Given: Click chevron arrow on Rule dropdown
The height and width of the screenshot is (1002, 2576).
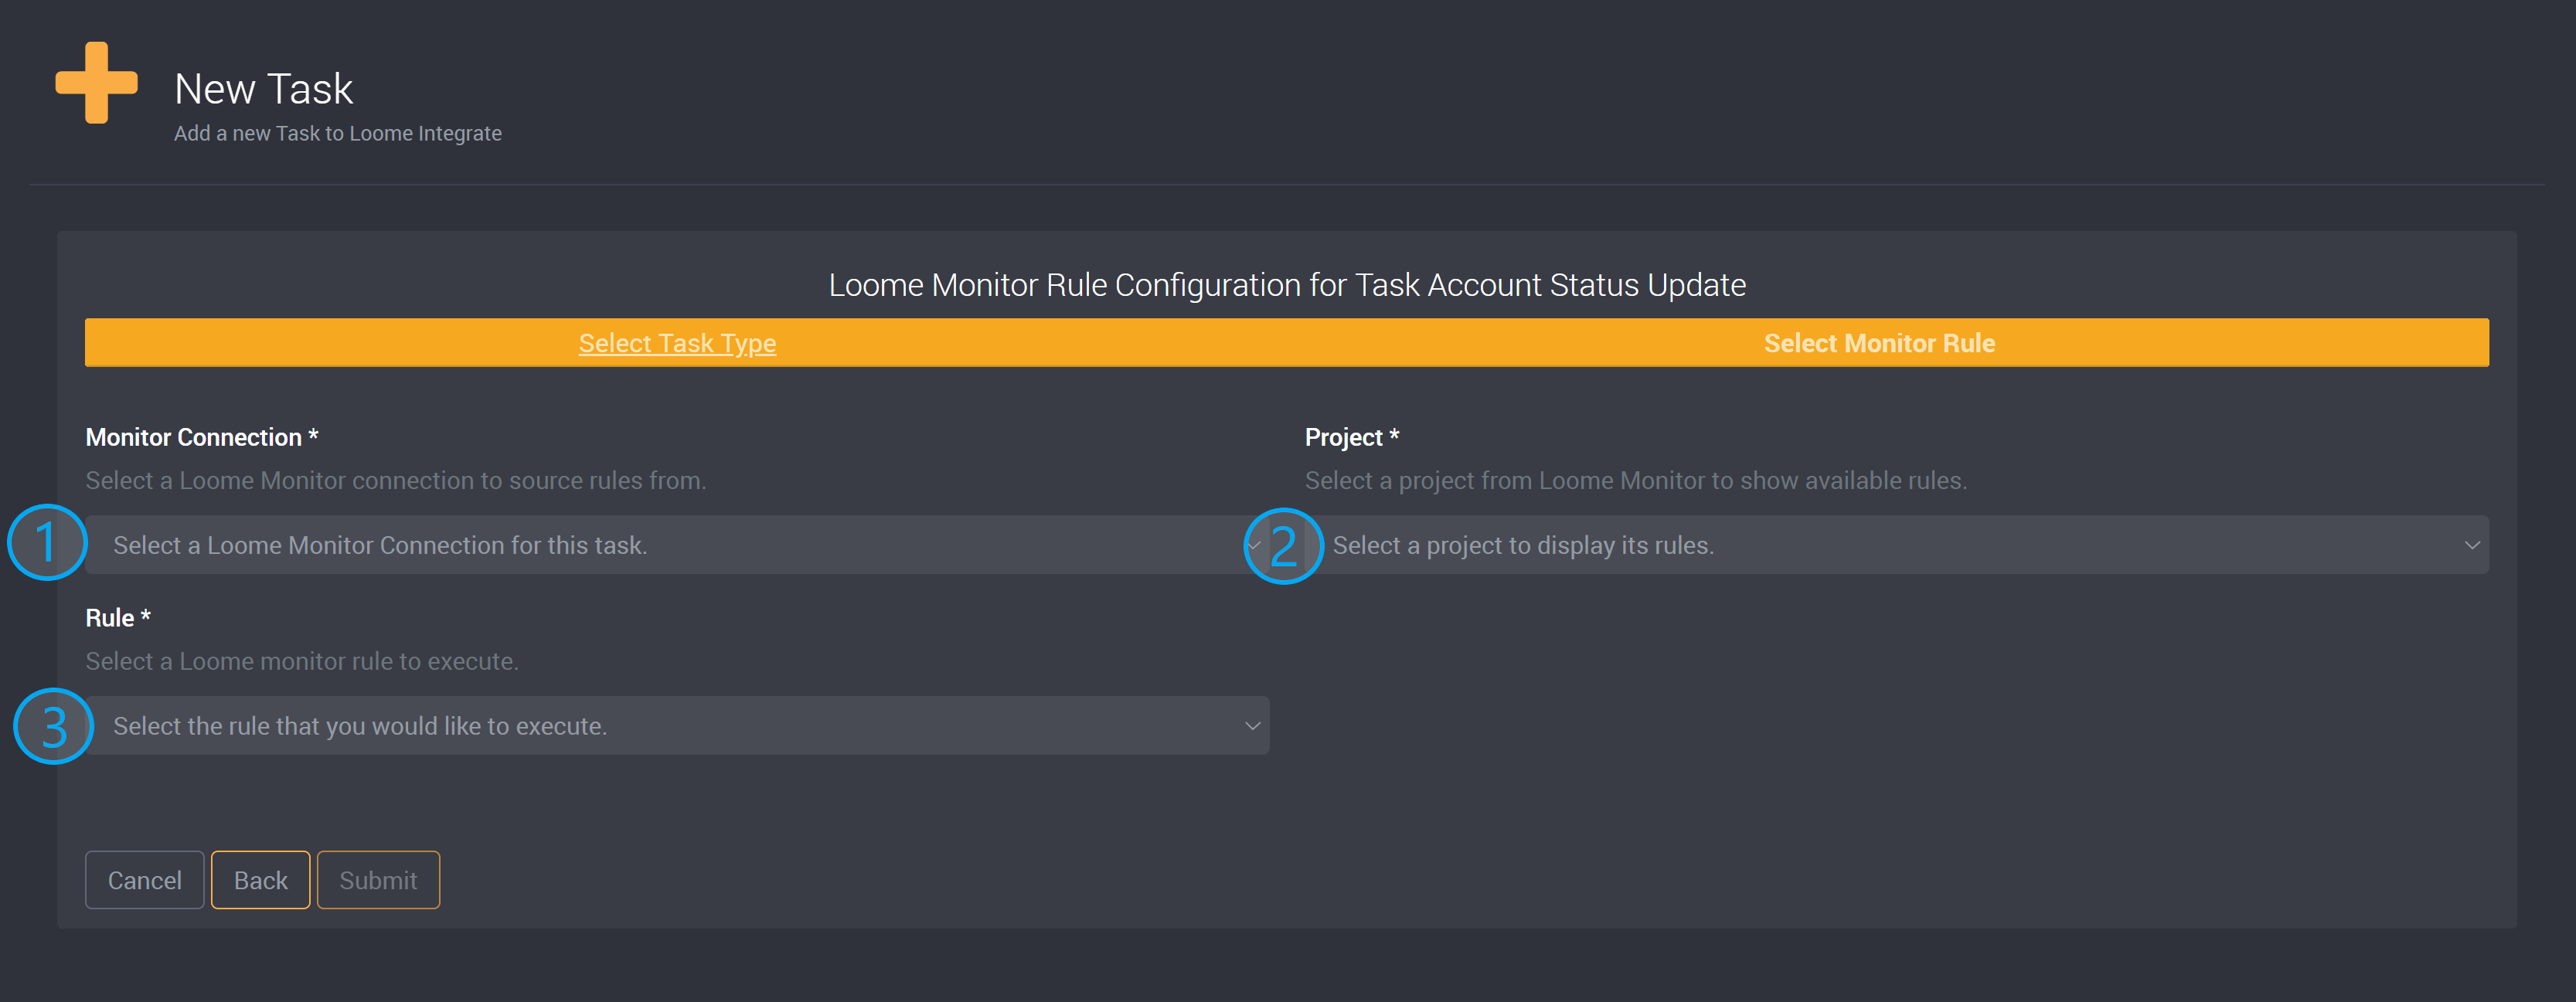Looking at the screenshot, I should 1252,726.
